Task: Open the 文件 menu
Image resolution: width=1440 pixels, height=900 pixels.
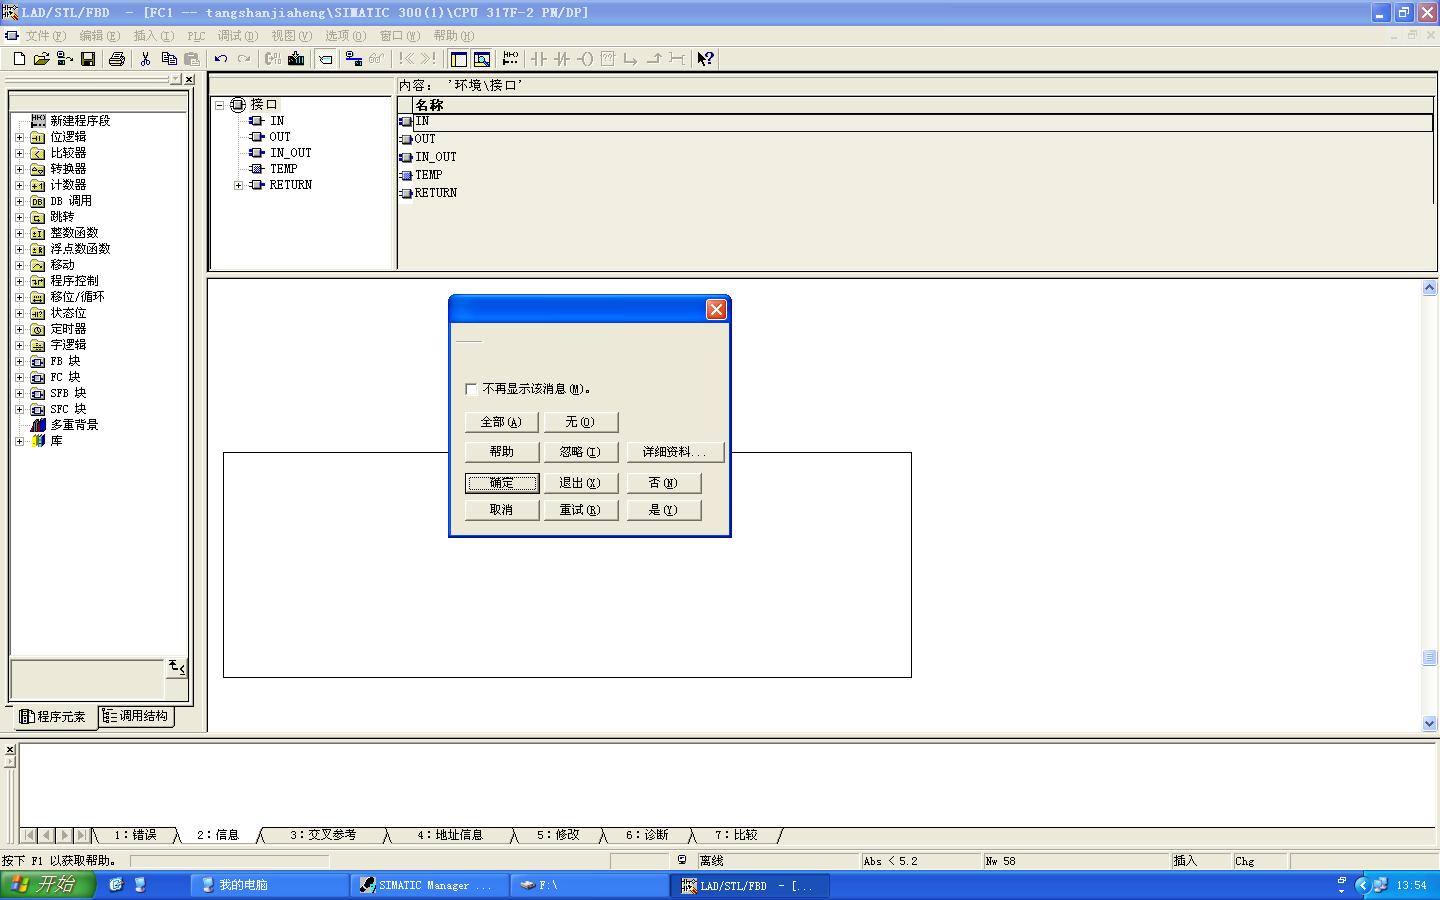Action: [x=44, y=35]
